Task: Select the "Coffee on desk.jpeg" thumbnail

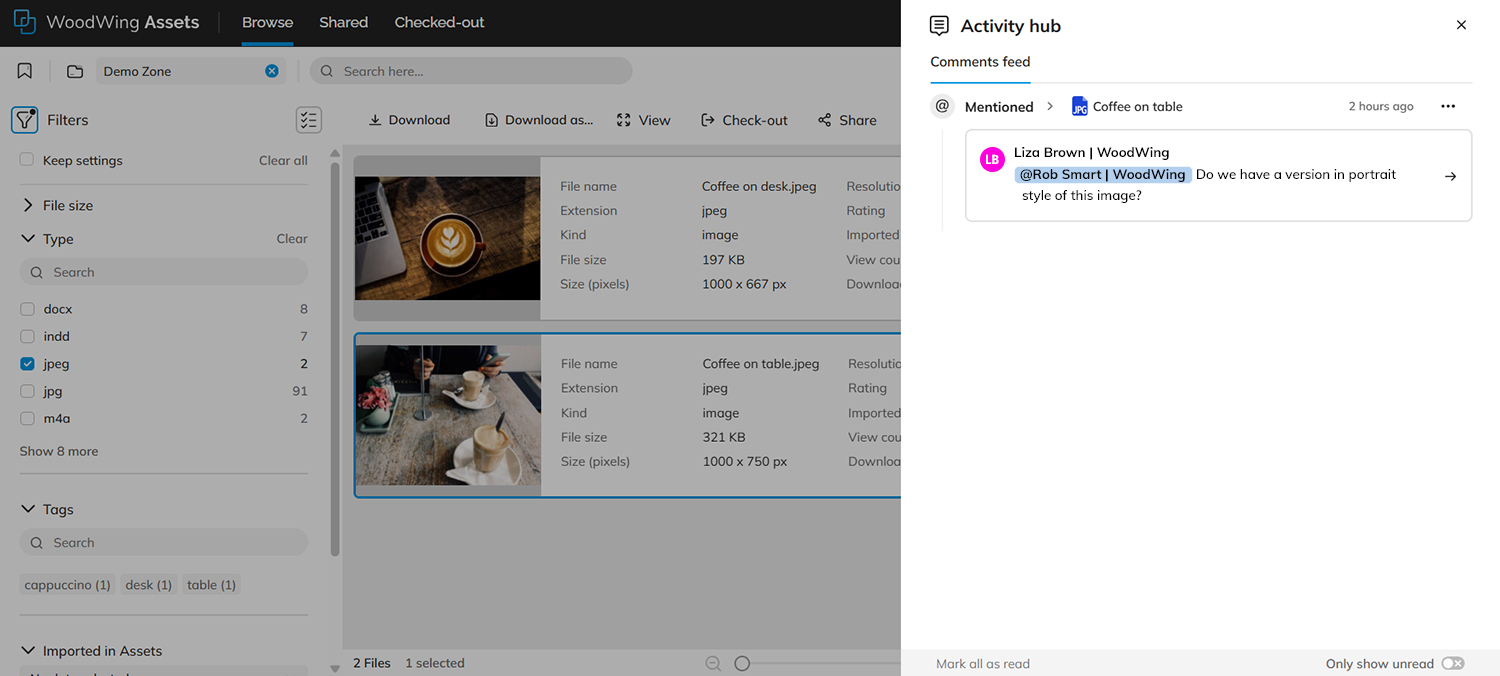Action: point(447,238)
